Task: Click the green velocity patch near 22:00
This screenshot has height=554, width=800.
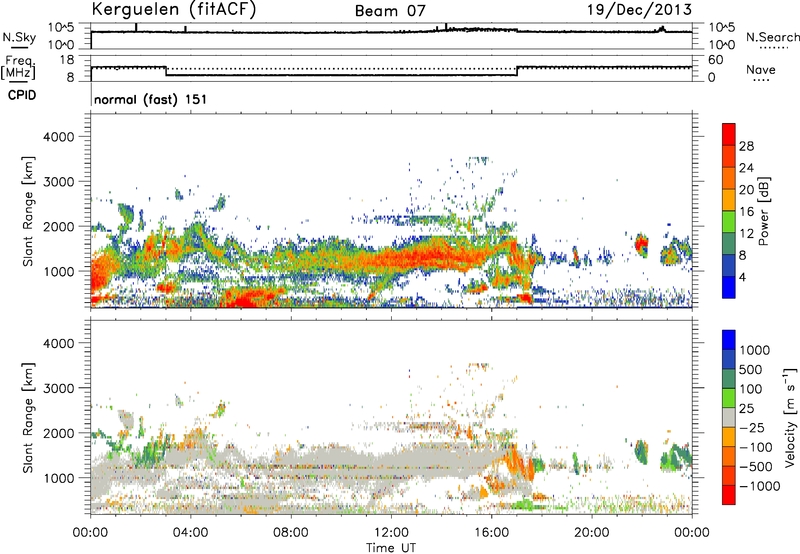Action: click(x=641, y=452)
